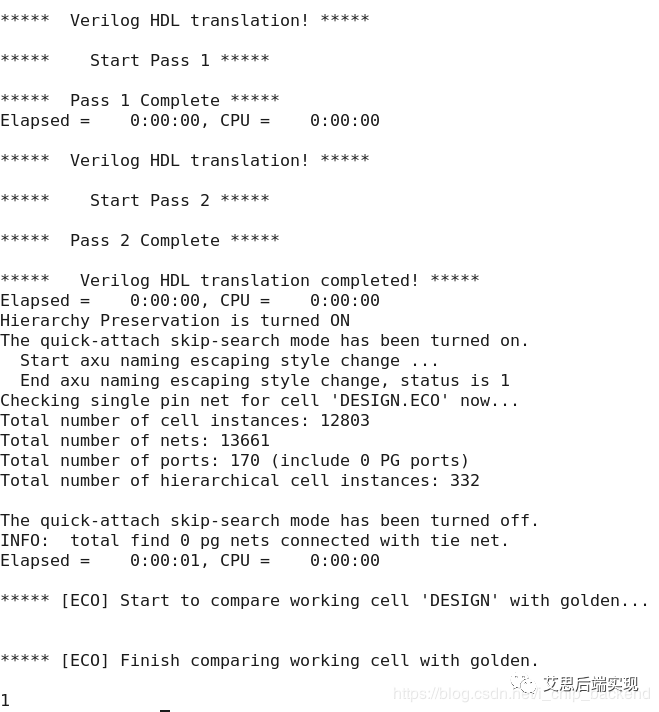Click the 'skip-search mode has been turned on' line

(265, 340)
